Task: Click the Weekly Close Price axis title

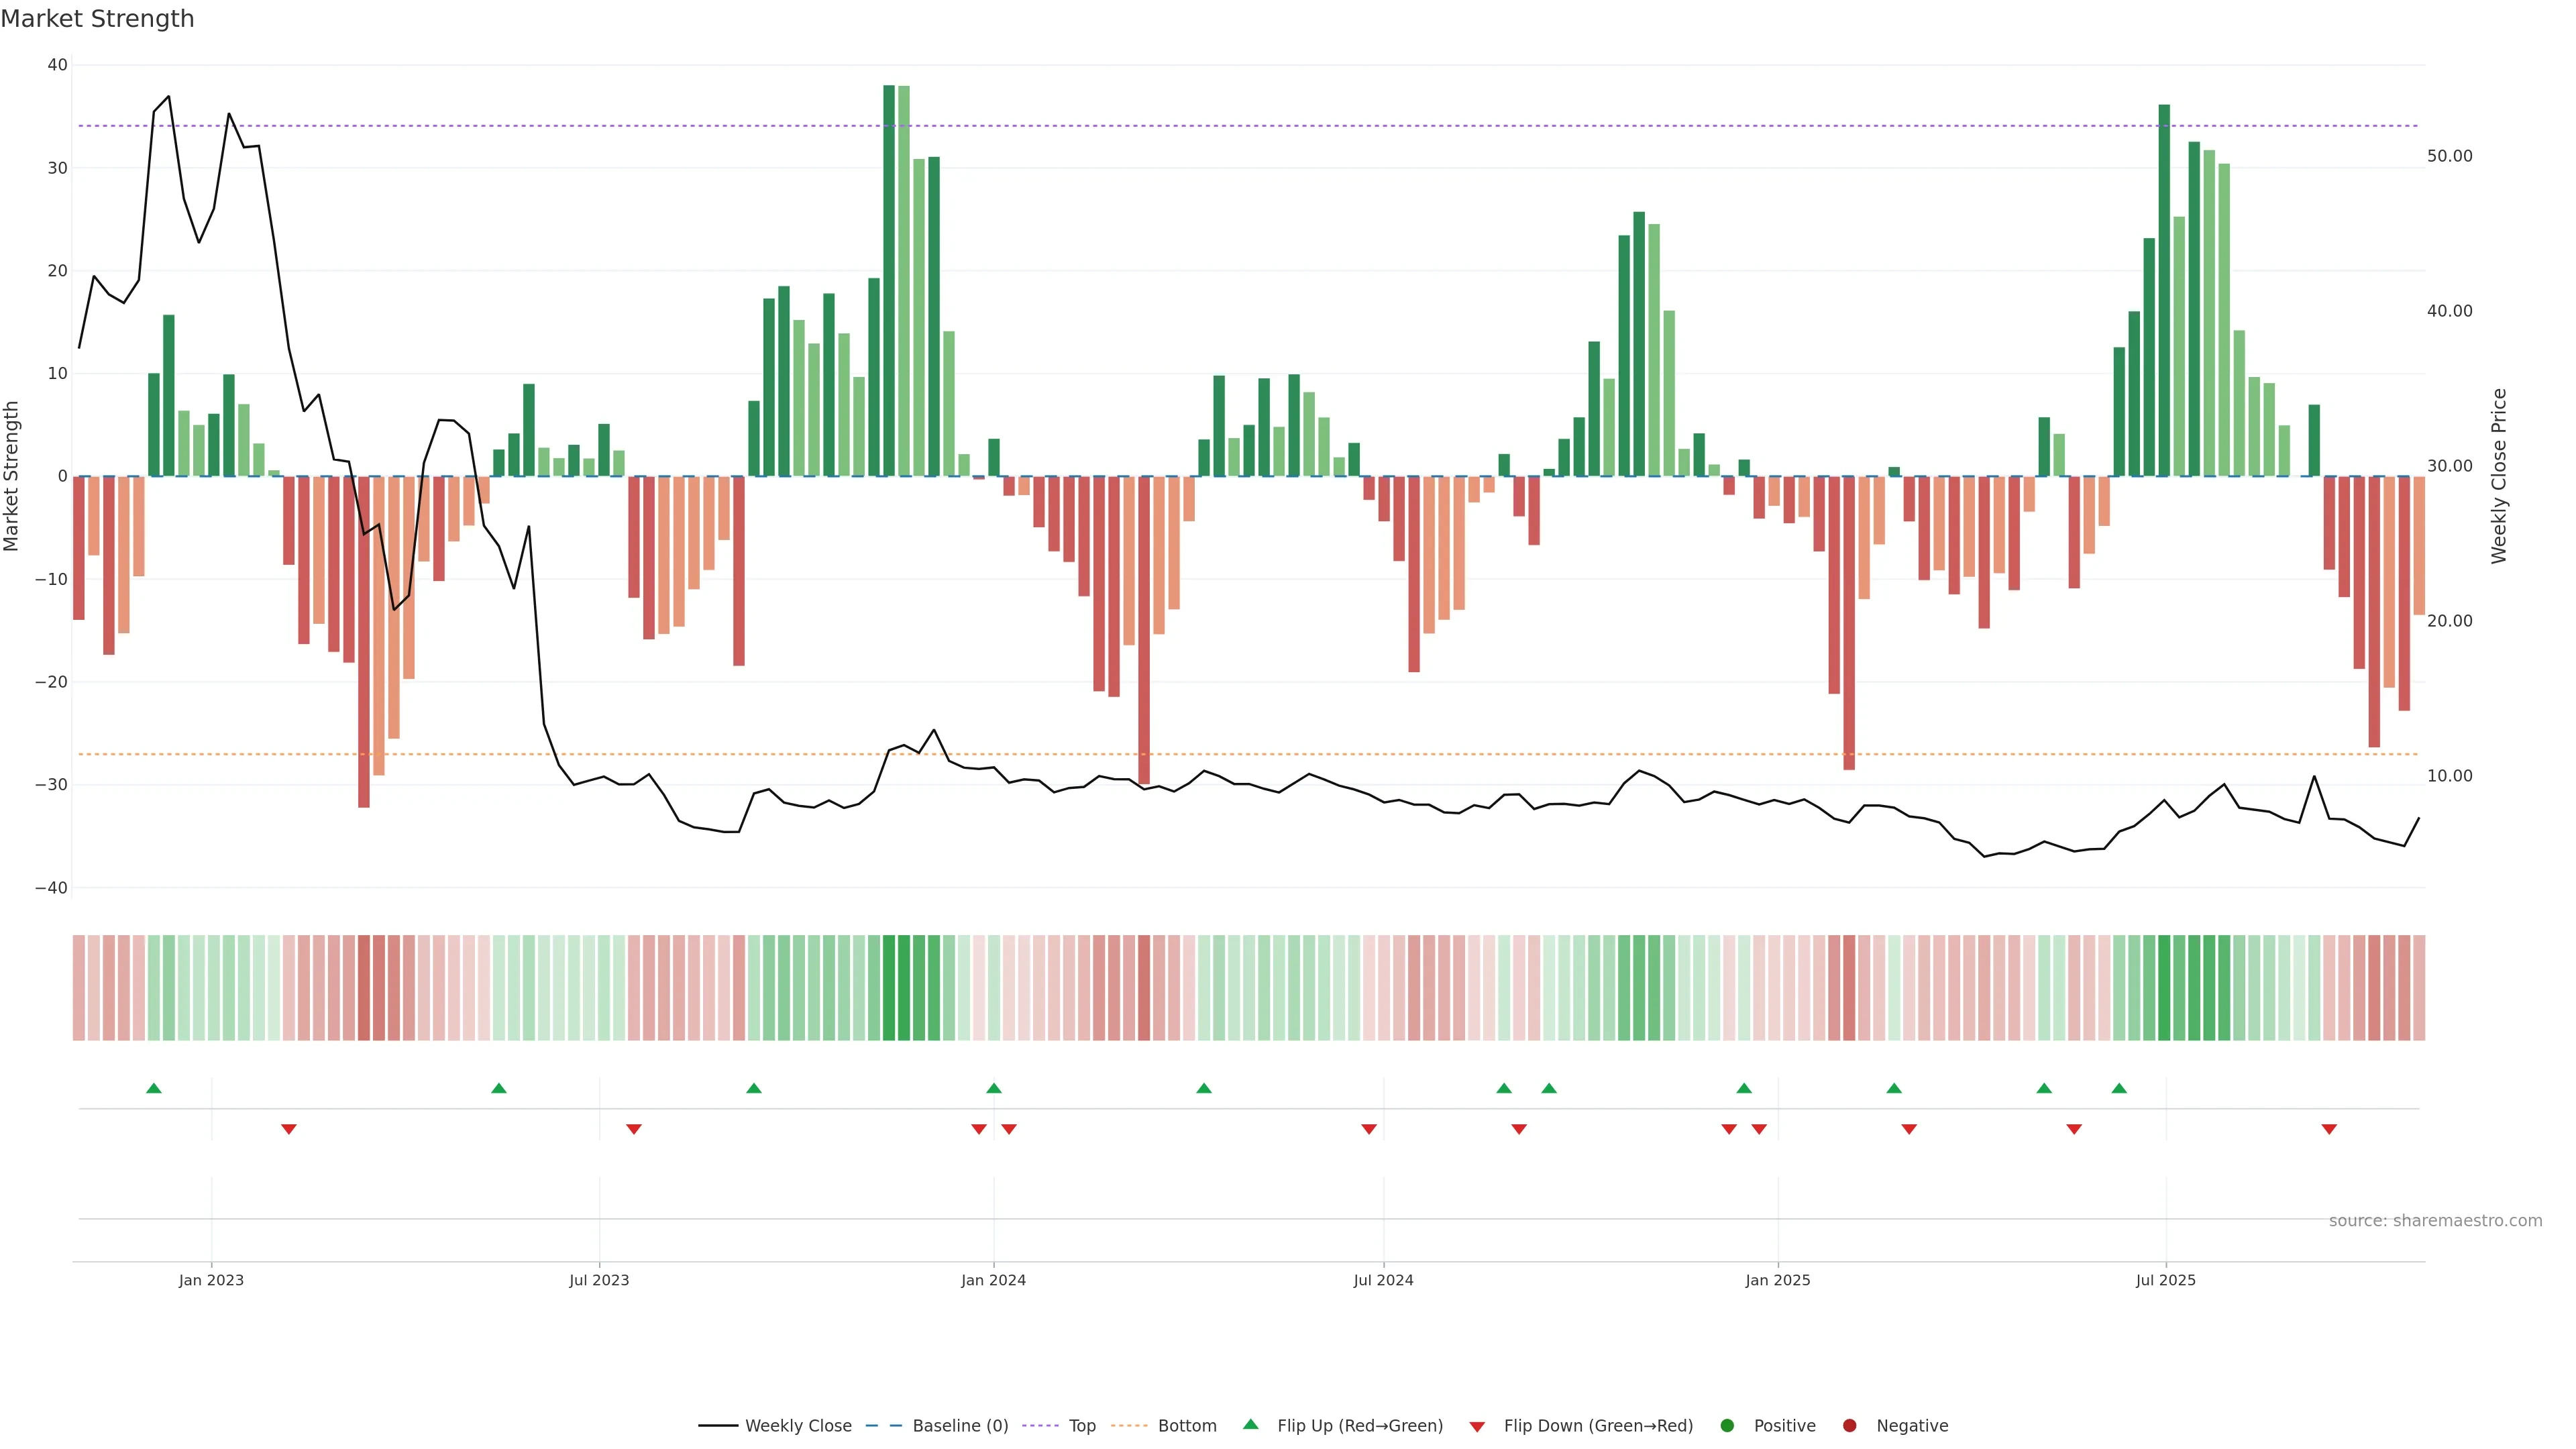Action: tap(2499, 476)
